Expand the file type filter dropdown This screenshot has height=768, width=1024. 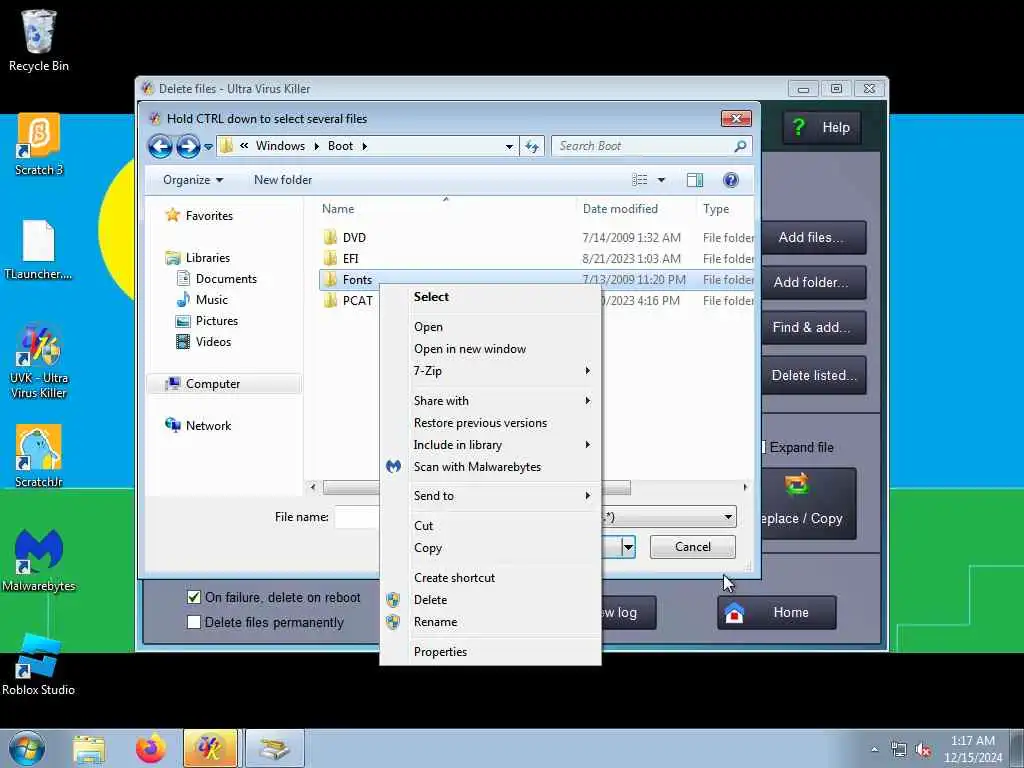click(728, 517)
